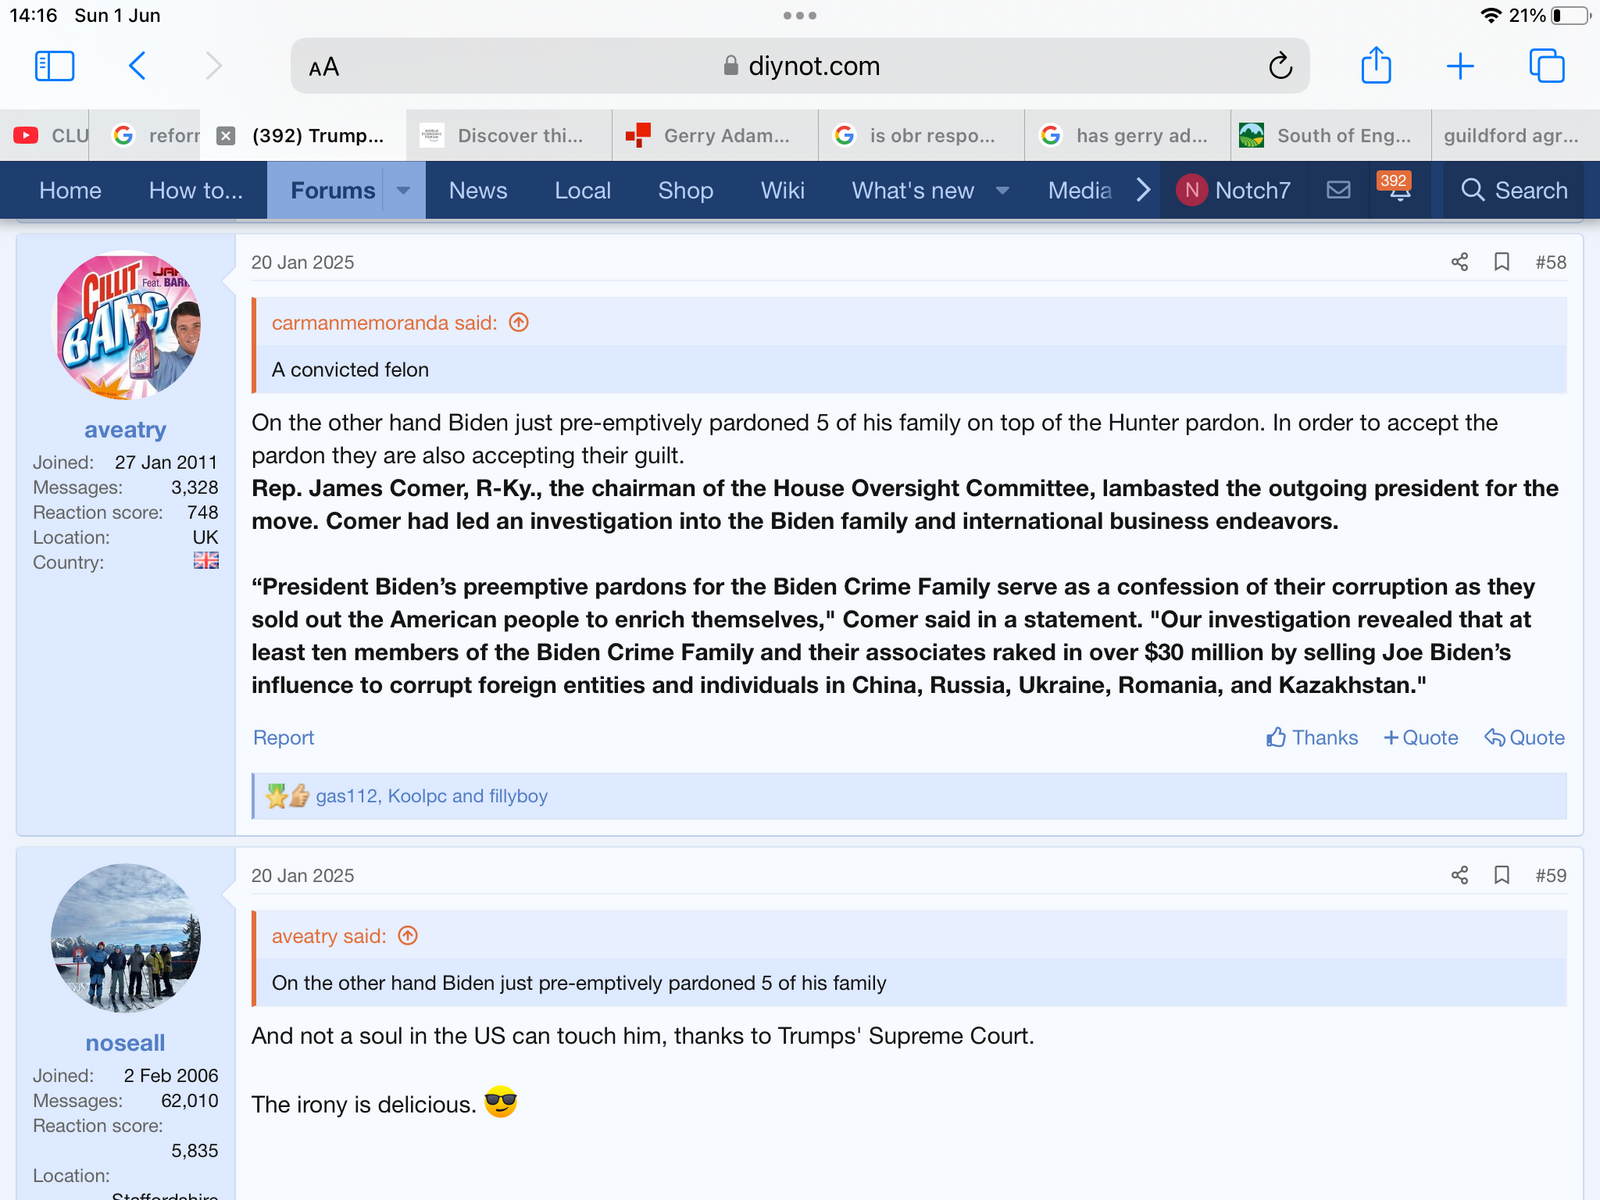This screenshot has width=1600, height=1200.
Task: Toggle the Safari sidebar panel
Action: (x=55, y=66)
